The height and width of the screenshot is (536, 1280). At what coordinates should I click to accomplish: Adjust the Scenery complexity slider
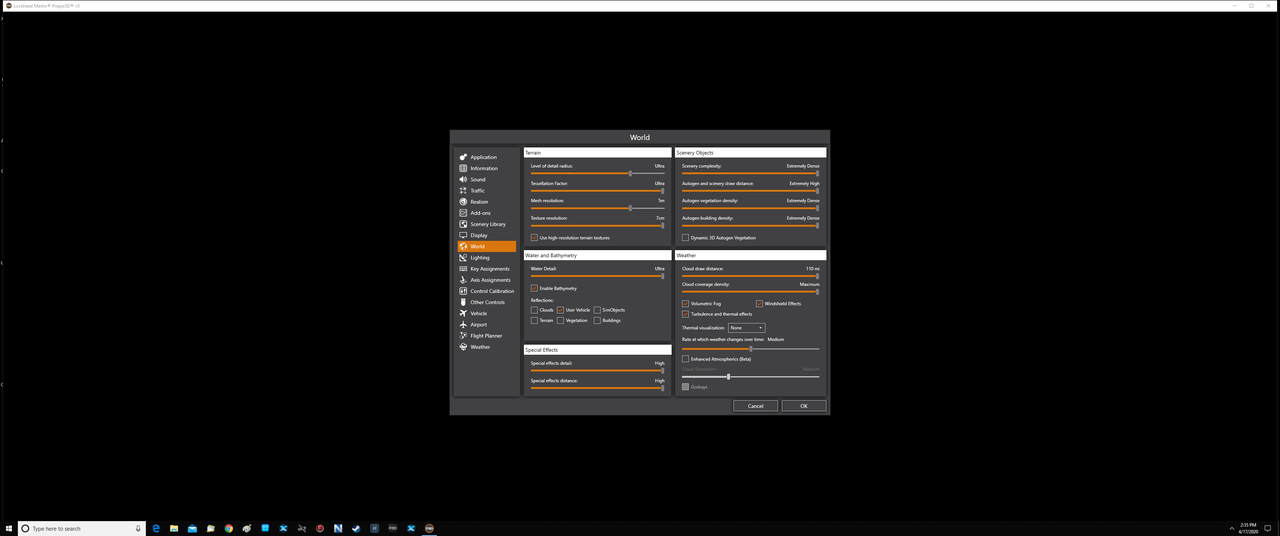(x=750, y=173)
